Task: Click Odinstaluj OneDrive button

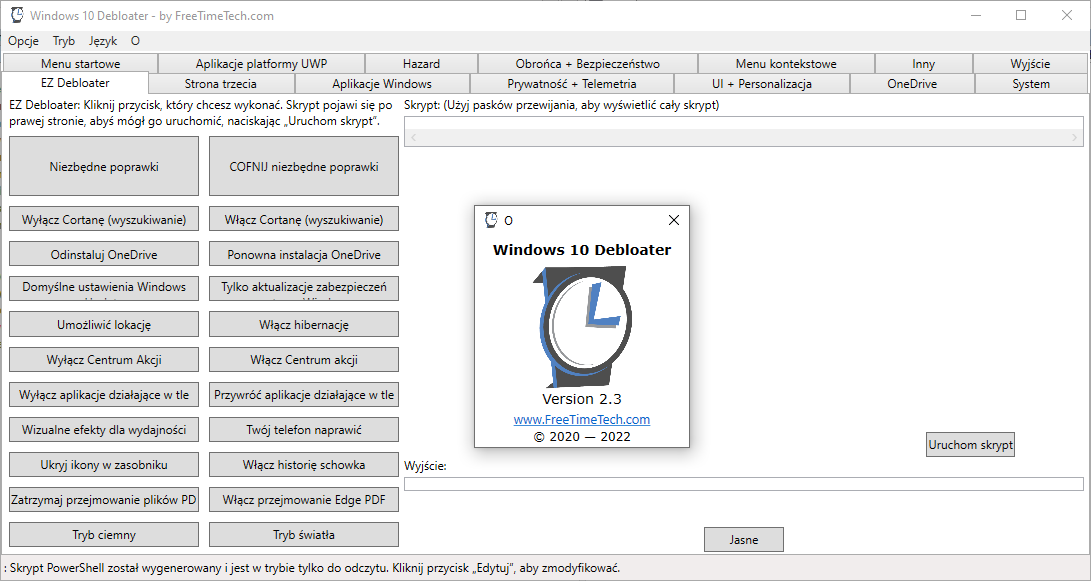Action: click(x=104, y=254)
